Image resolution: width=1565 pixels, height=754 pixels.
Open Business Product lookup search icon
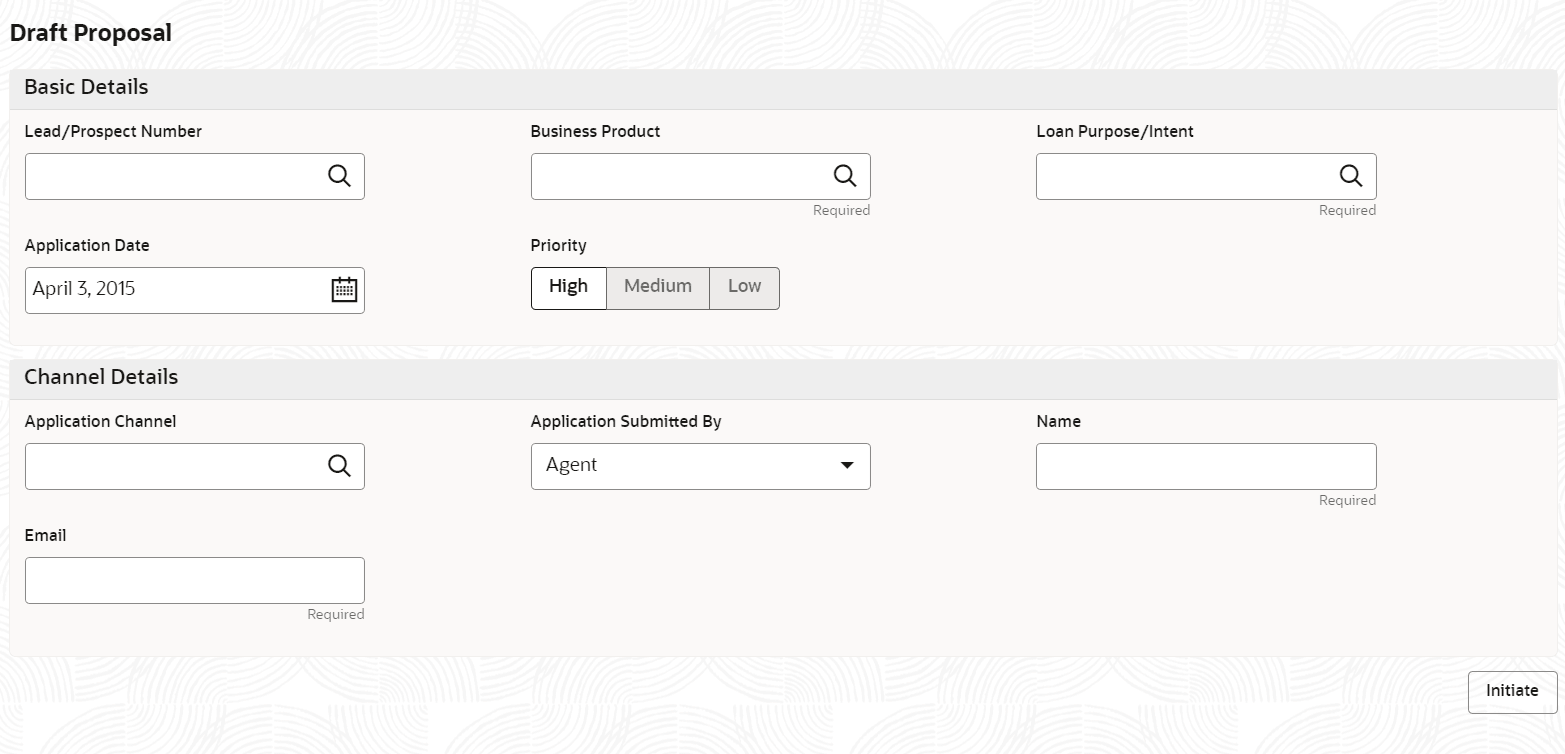coord(845,176)
